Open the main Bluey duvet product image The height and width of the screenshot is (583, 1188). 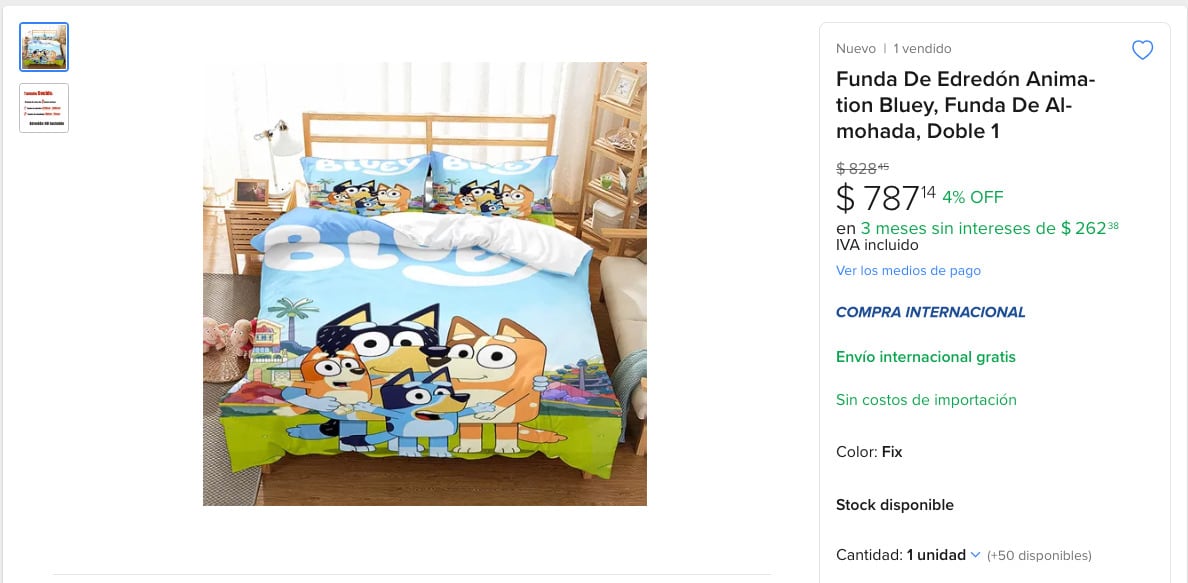(425, 284)
